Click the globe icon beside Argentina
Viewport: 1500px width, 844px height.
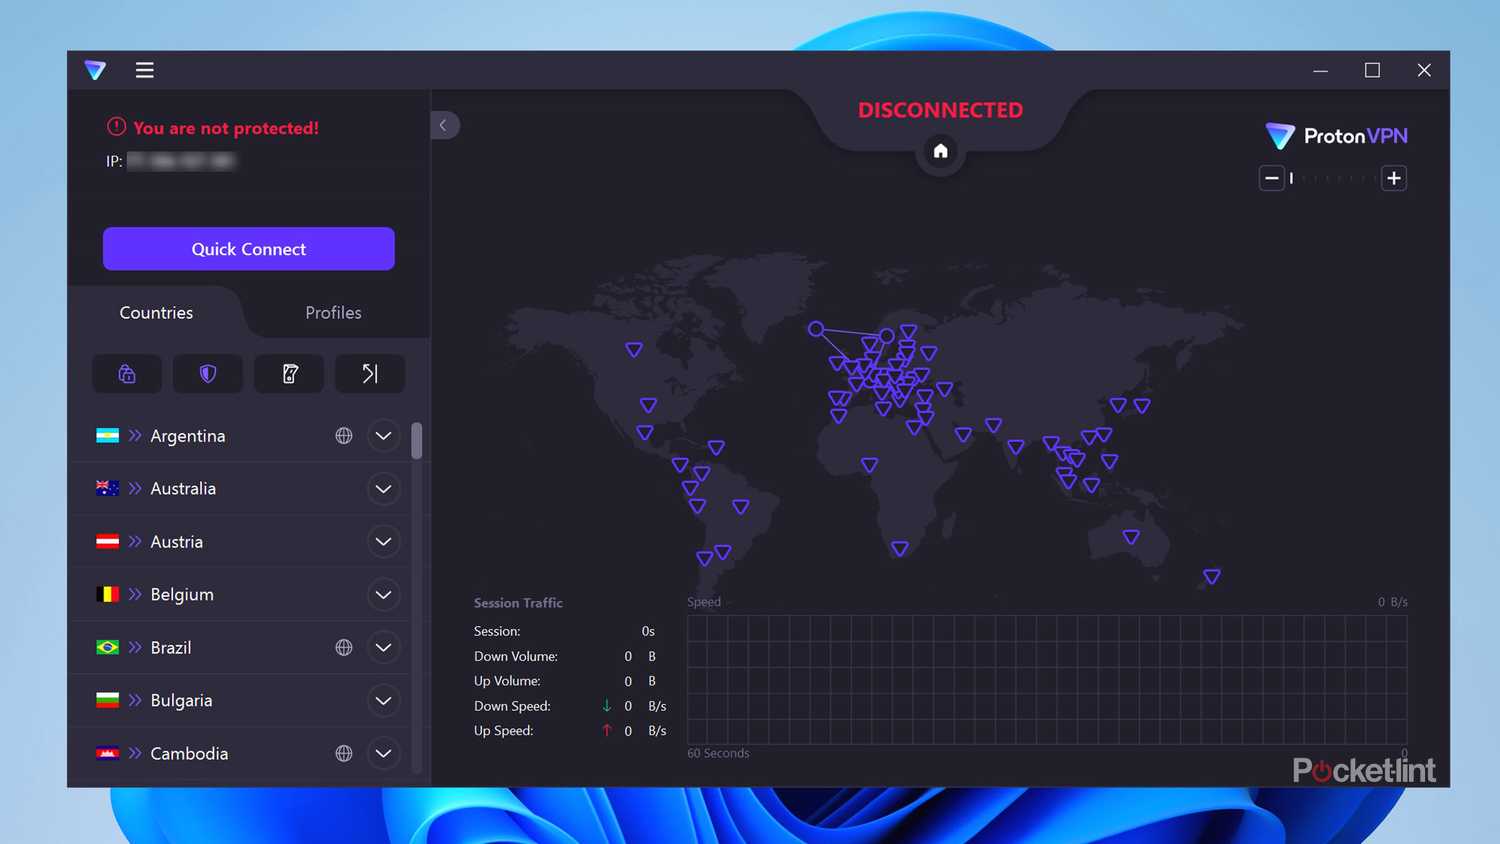click(x=344, y=435)
